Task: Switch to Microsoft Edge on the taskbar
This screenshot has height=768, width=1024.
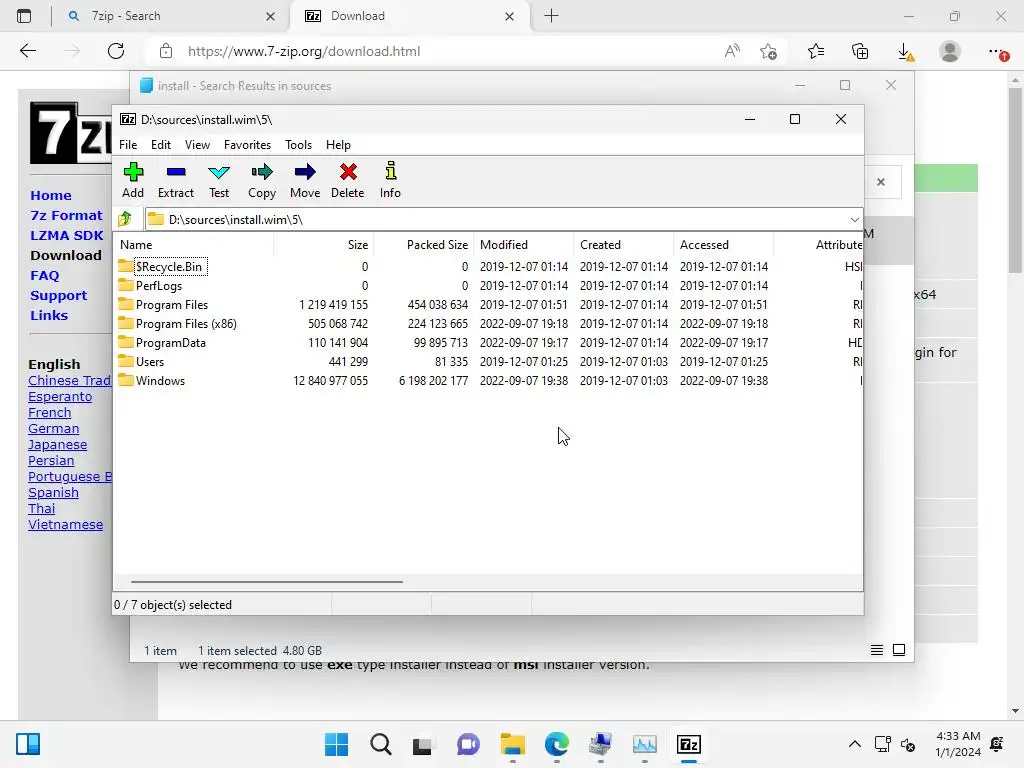Action: point(556,744)
